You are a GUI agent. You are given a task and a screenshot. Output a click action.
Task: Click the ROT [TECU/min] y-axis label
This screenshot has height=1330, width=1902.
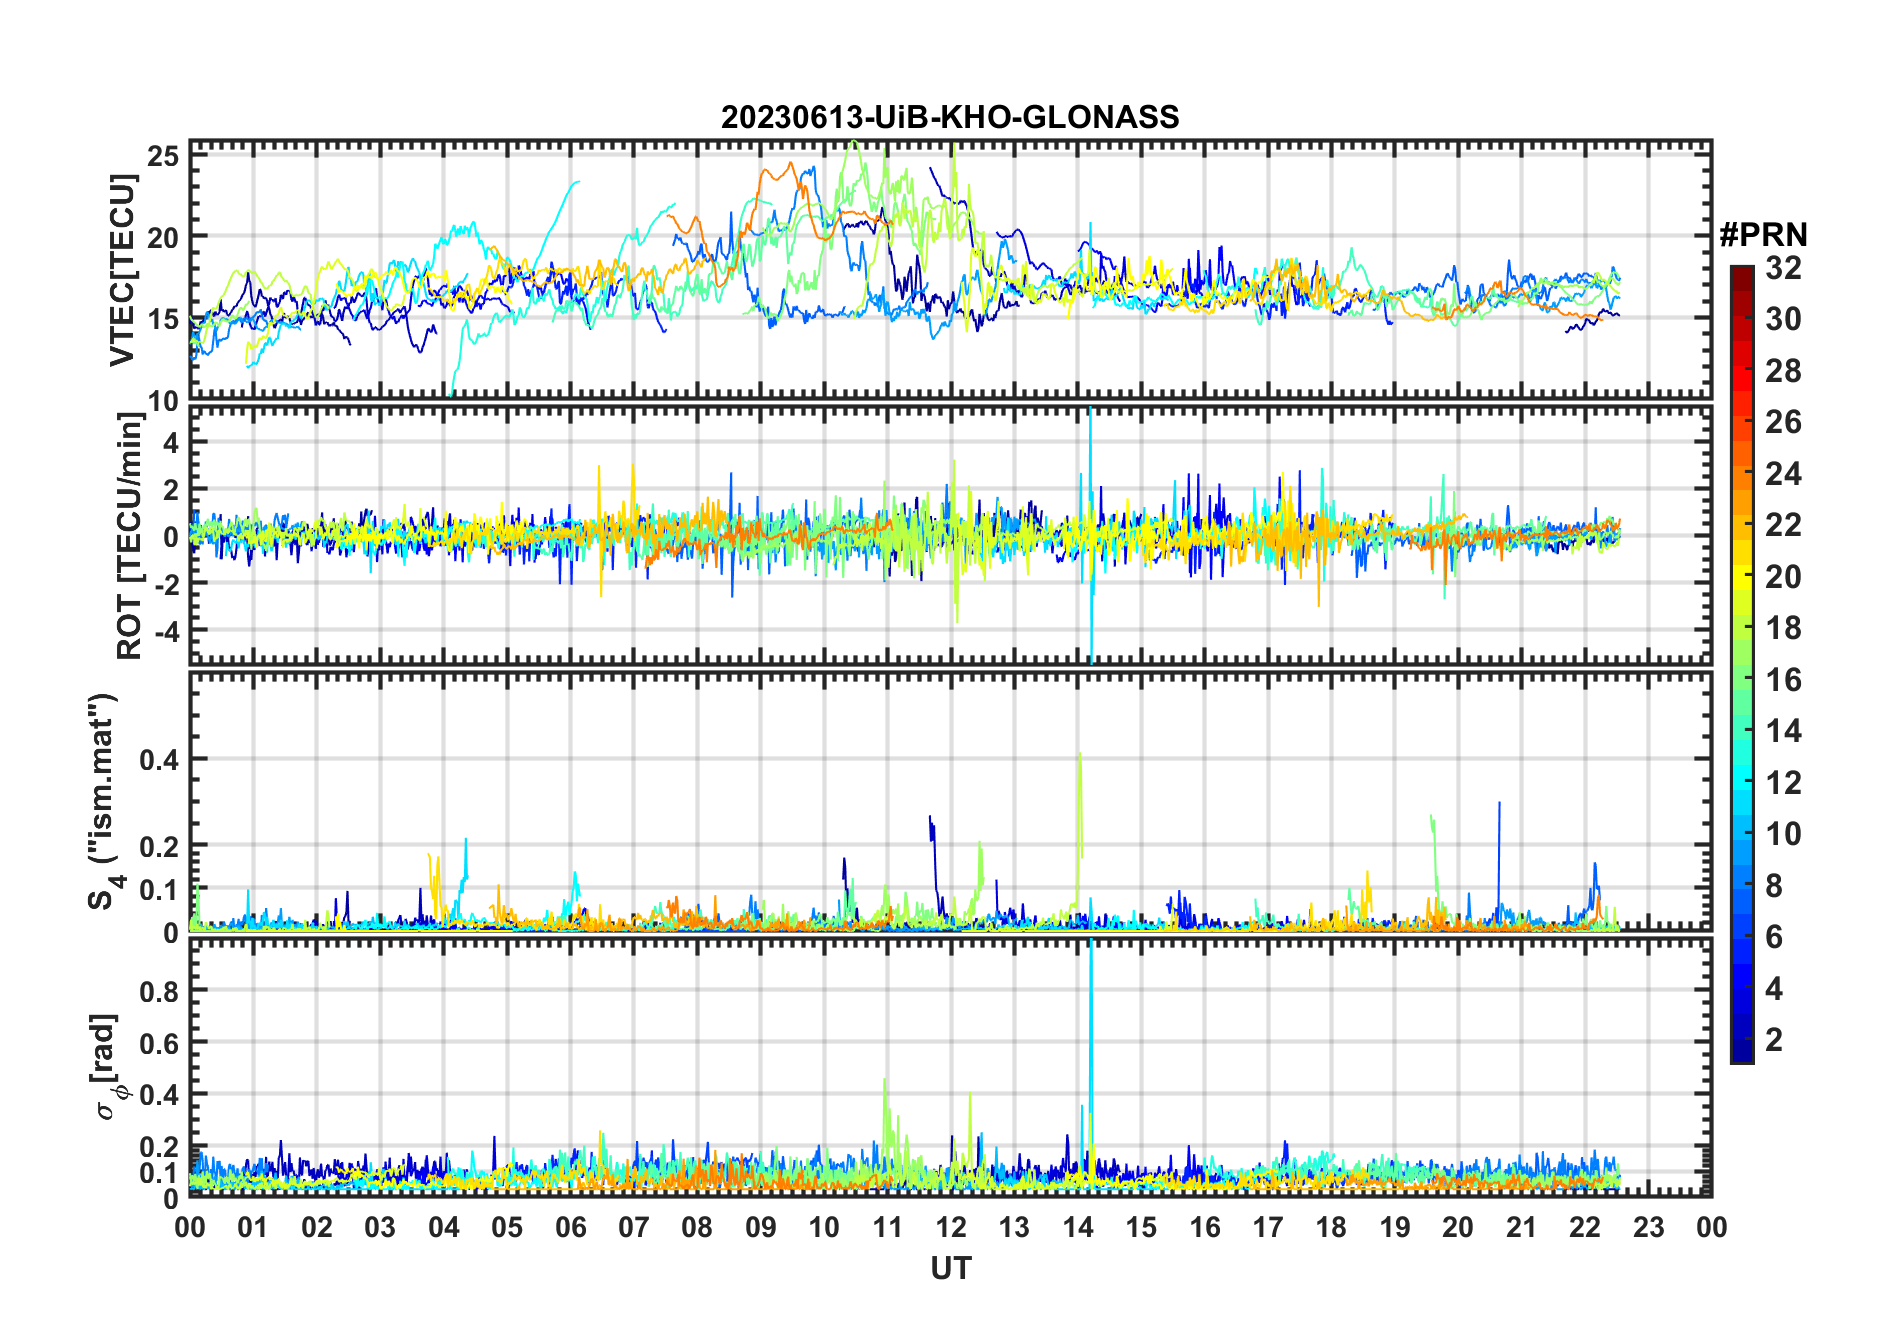tap(130, 536)
